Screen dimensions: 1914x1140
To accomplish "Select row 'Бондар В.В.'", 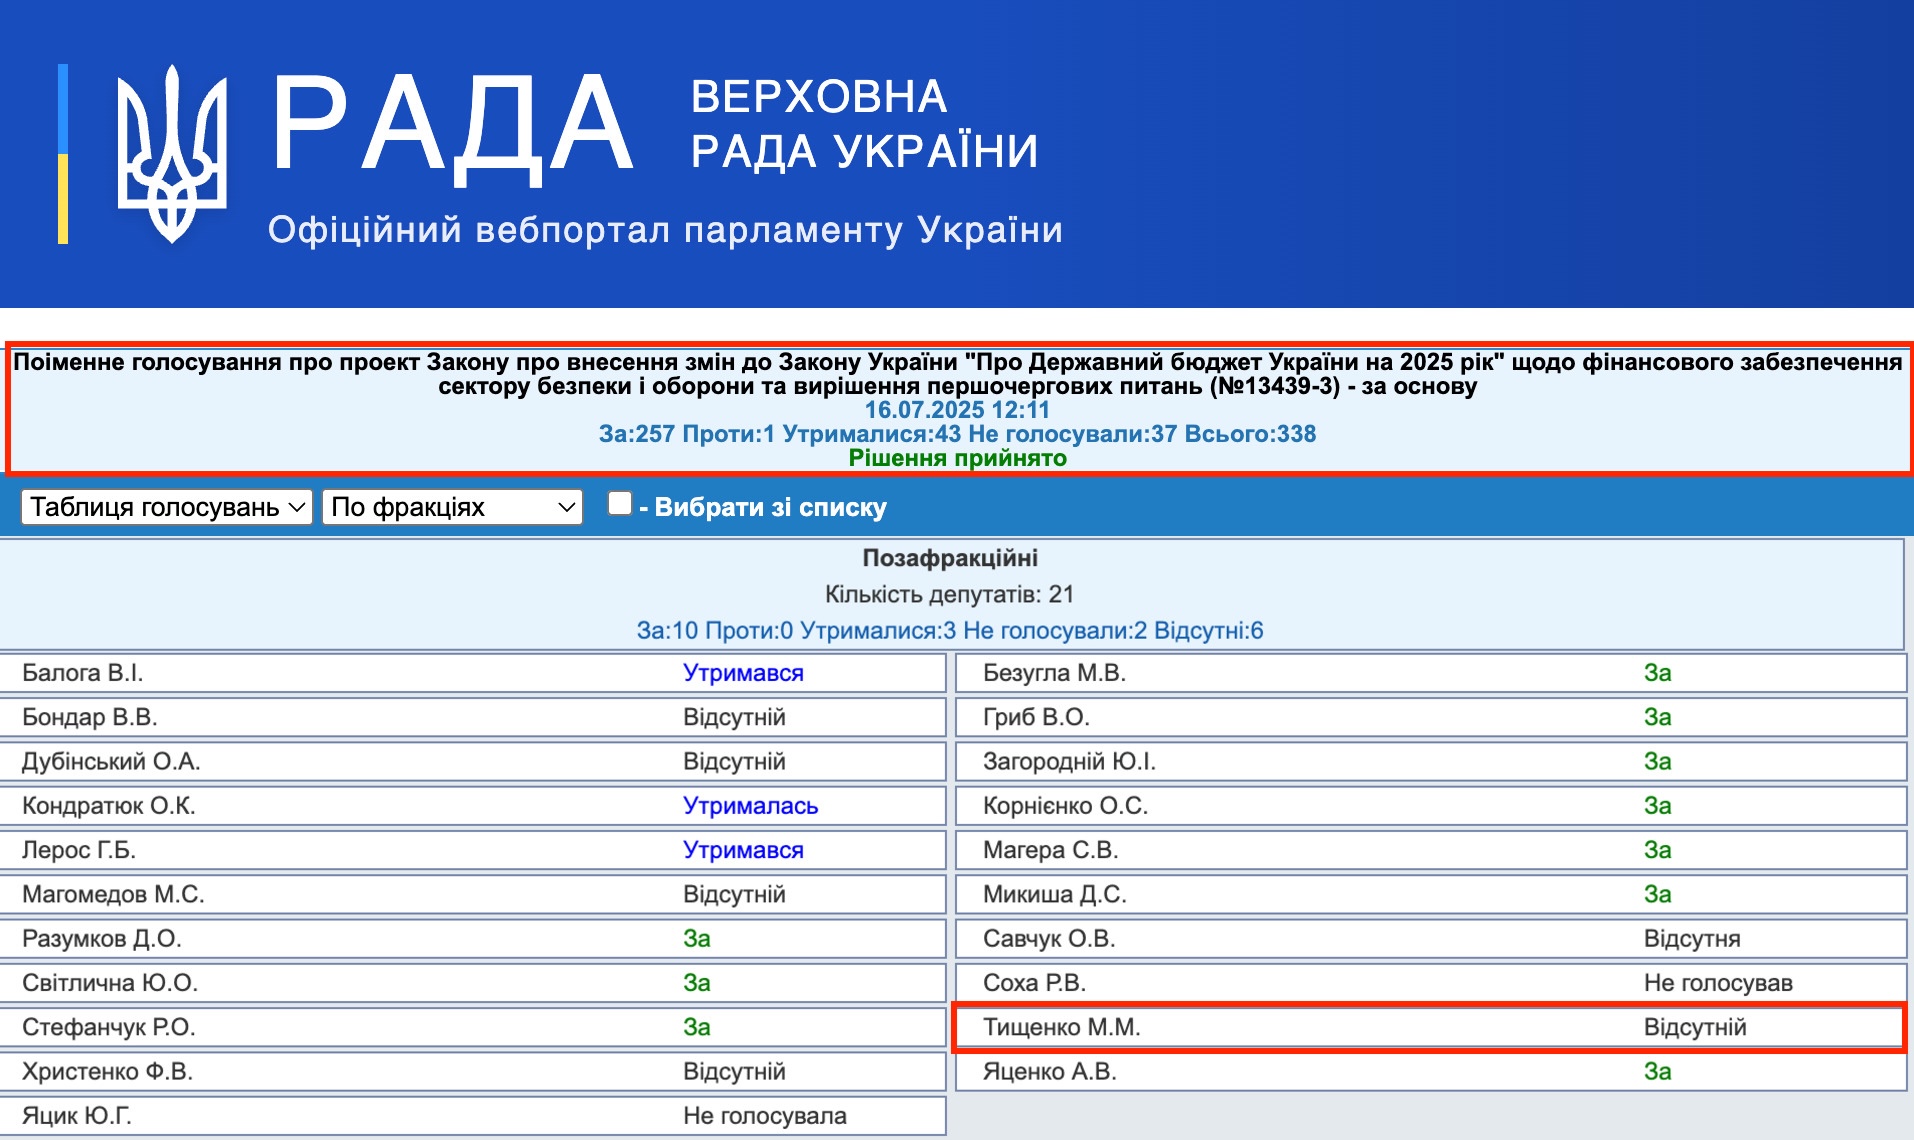I will point(472,717).
